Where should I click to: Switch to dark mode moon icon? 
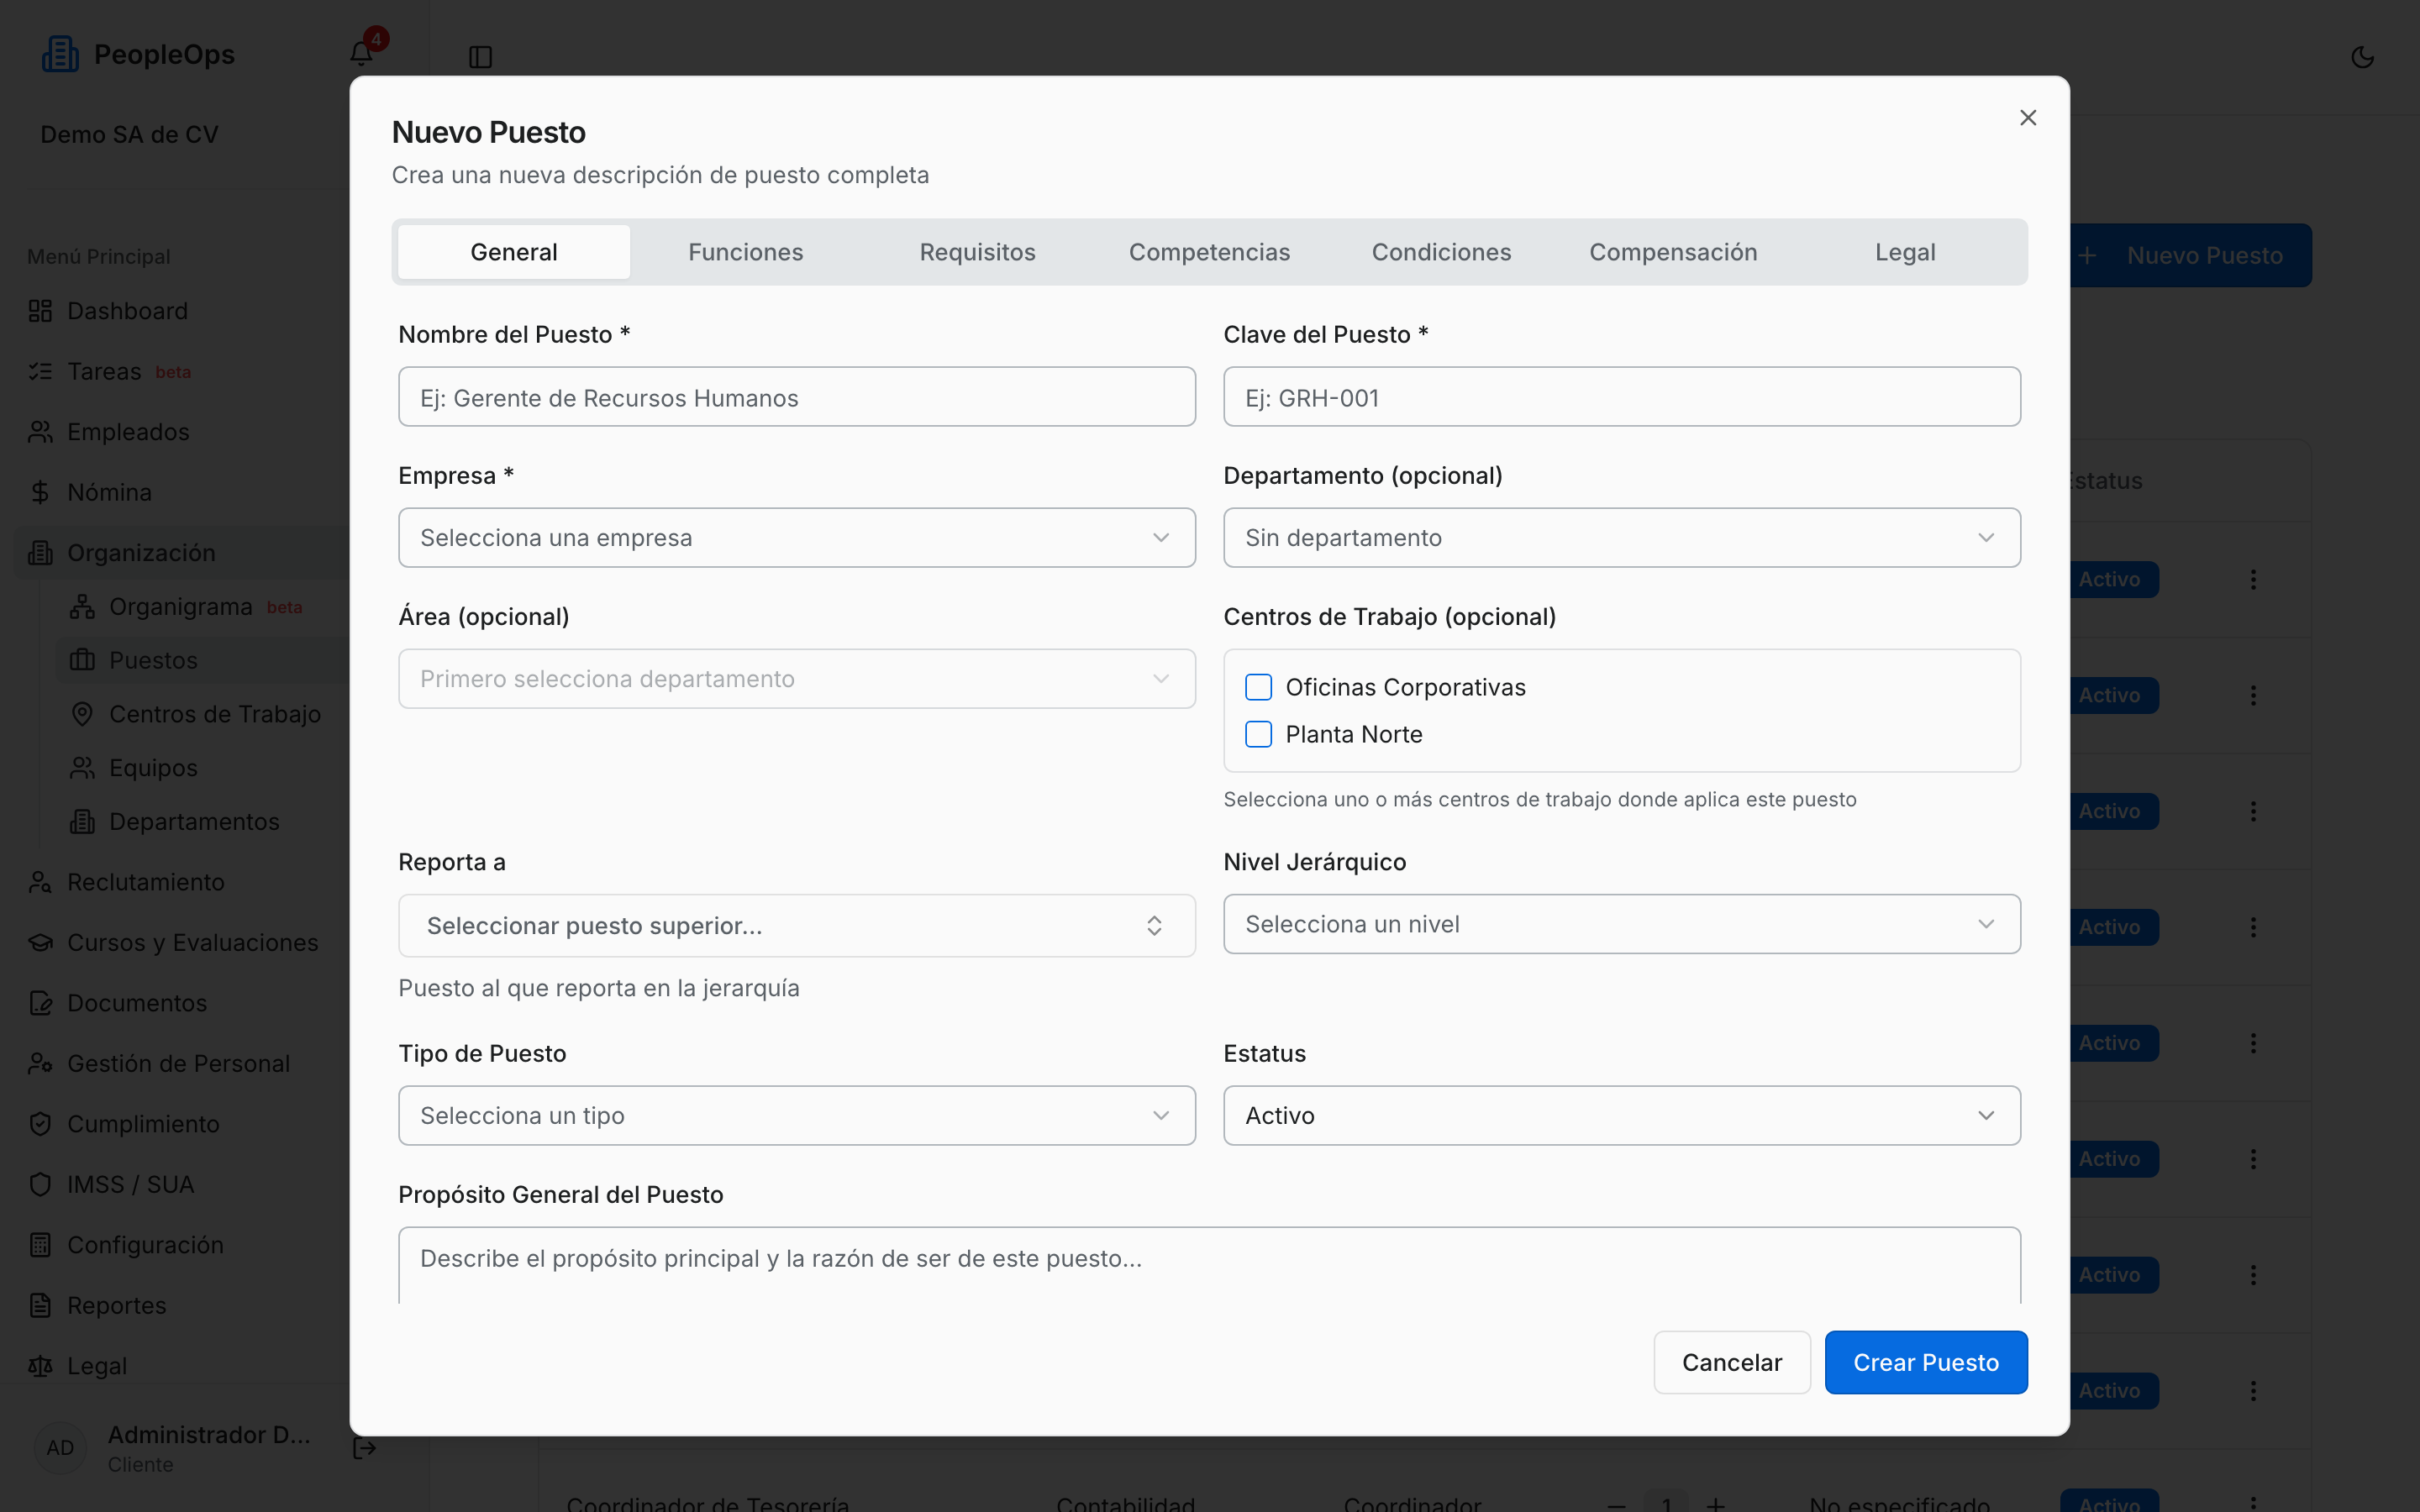coord(2362,57)
